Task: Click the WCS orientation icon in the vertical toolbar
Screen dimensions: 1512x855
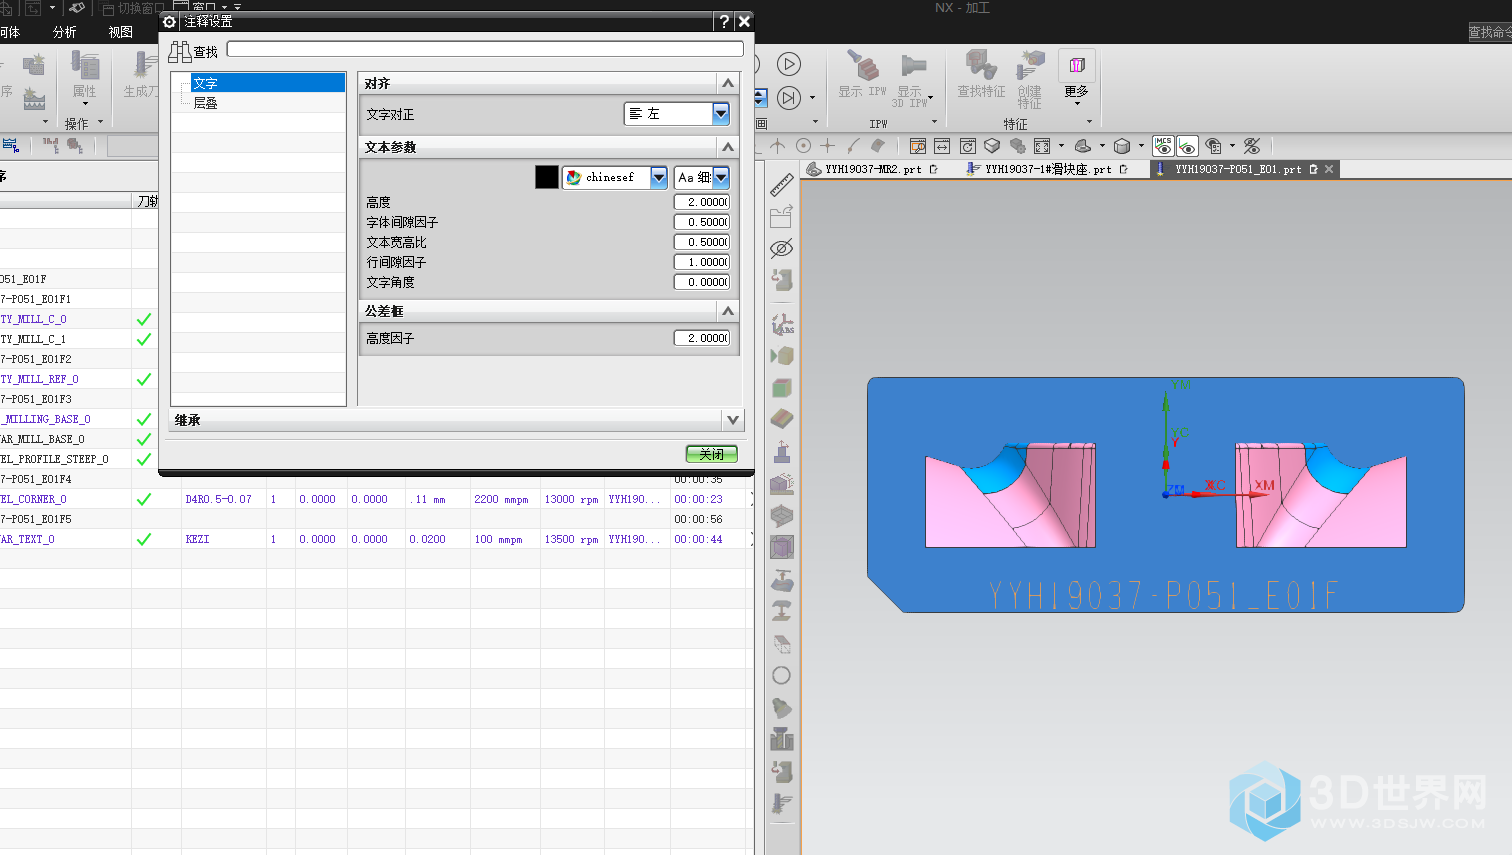Action: pyautogui.click(x=782, y=324)
